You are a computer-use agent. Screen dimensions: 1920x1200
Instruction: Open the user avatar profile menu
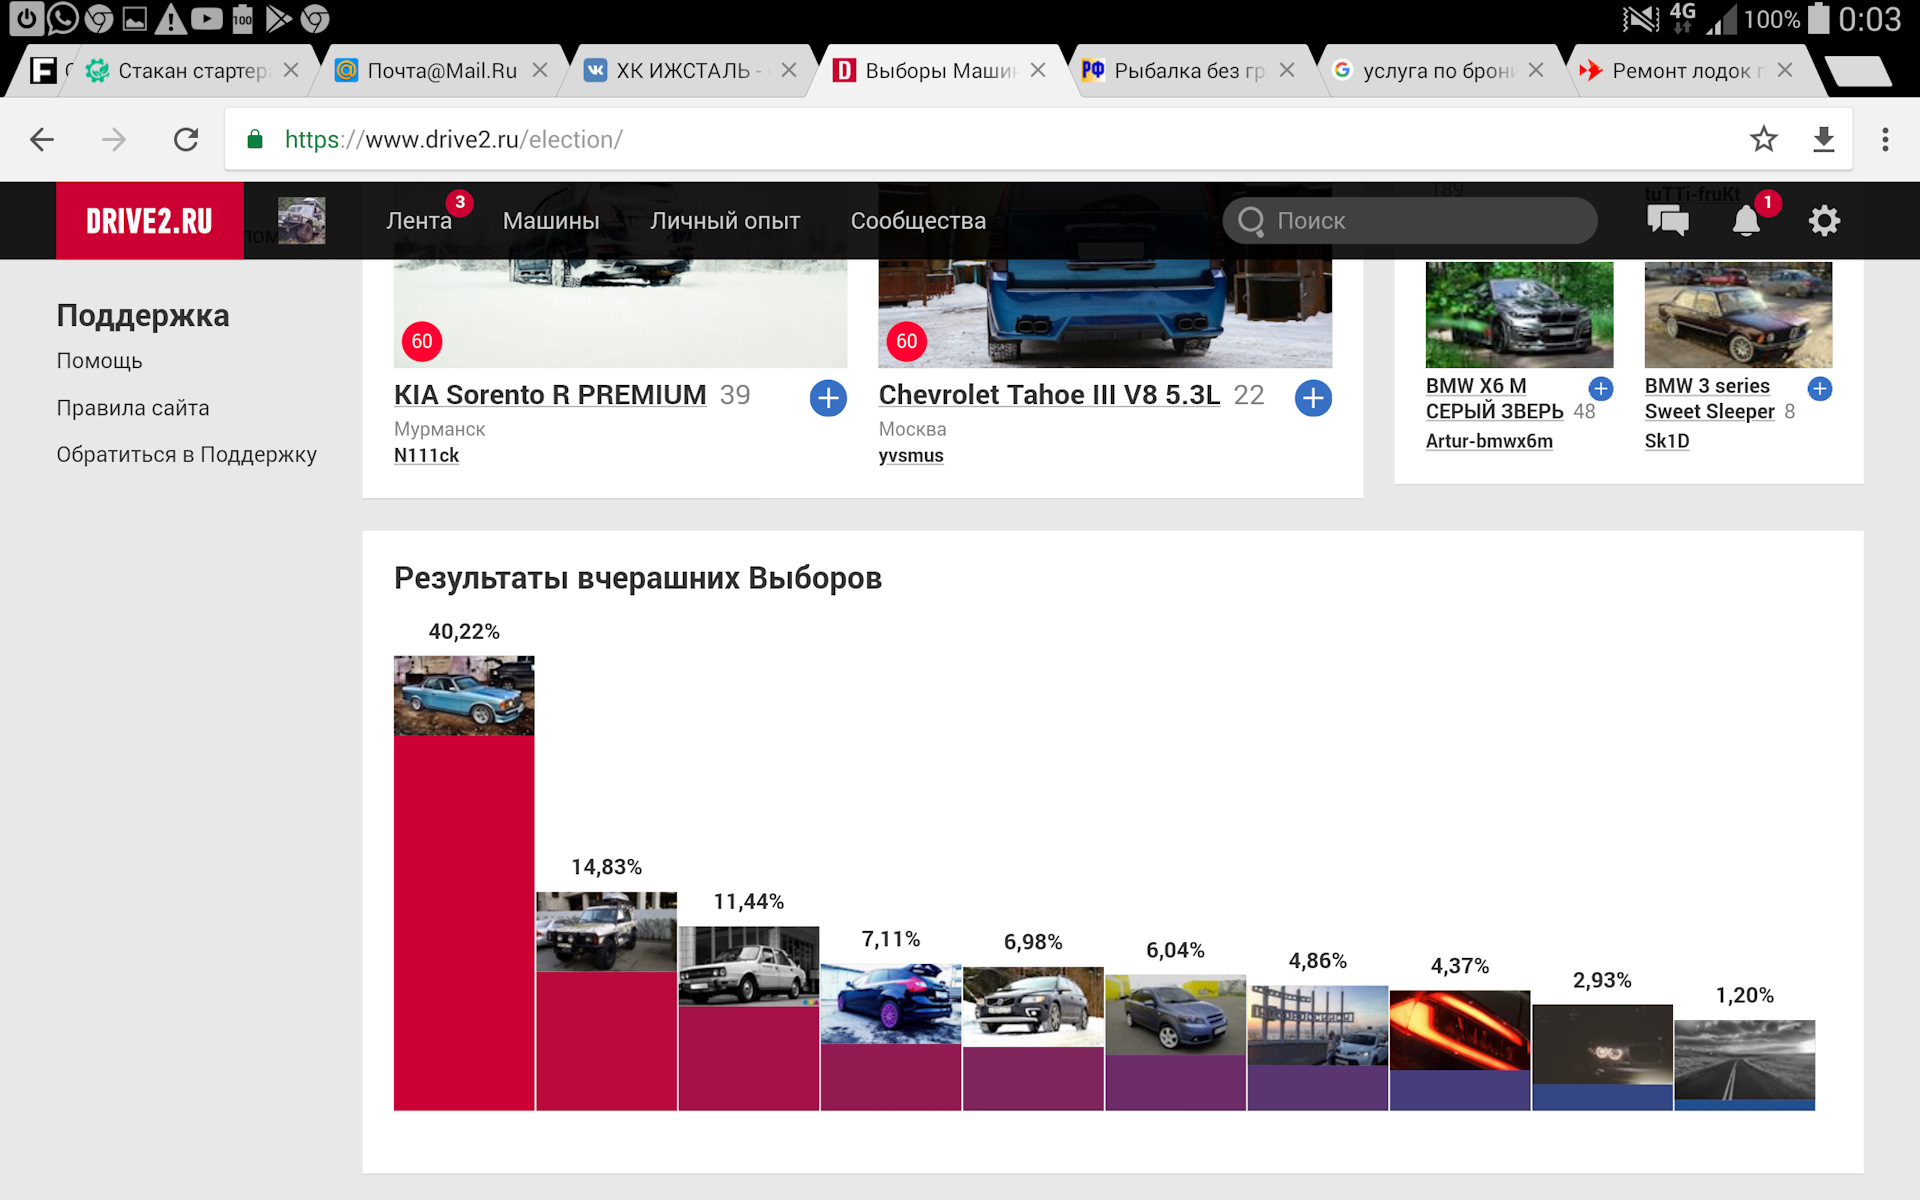tap(301, 221)
